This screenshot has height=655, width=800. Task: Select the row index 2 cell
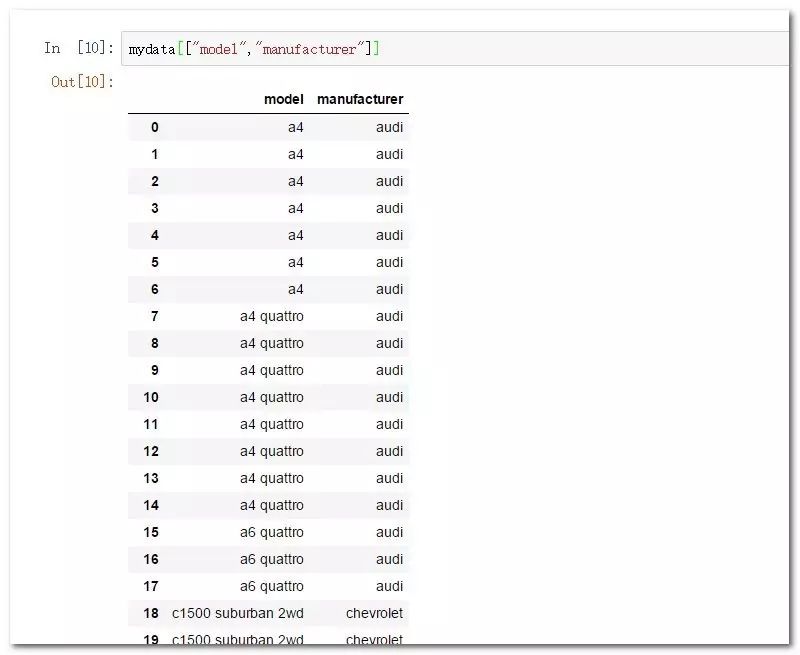click(x=155, y=181)
